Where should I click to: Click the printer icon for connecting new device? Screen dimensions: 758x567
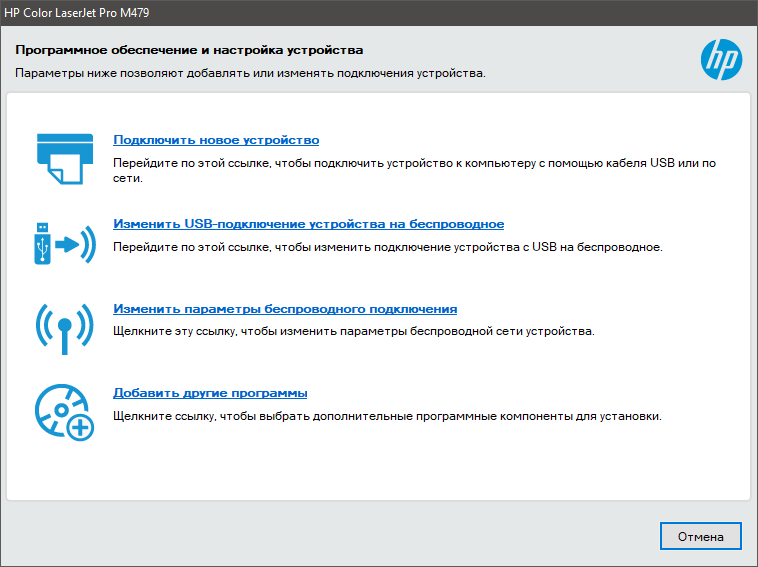(65, 159)
